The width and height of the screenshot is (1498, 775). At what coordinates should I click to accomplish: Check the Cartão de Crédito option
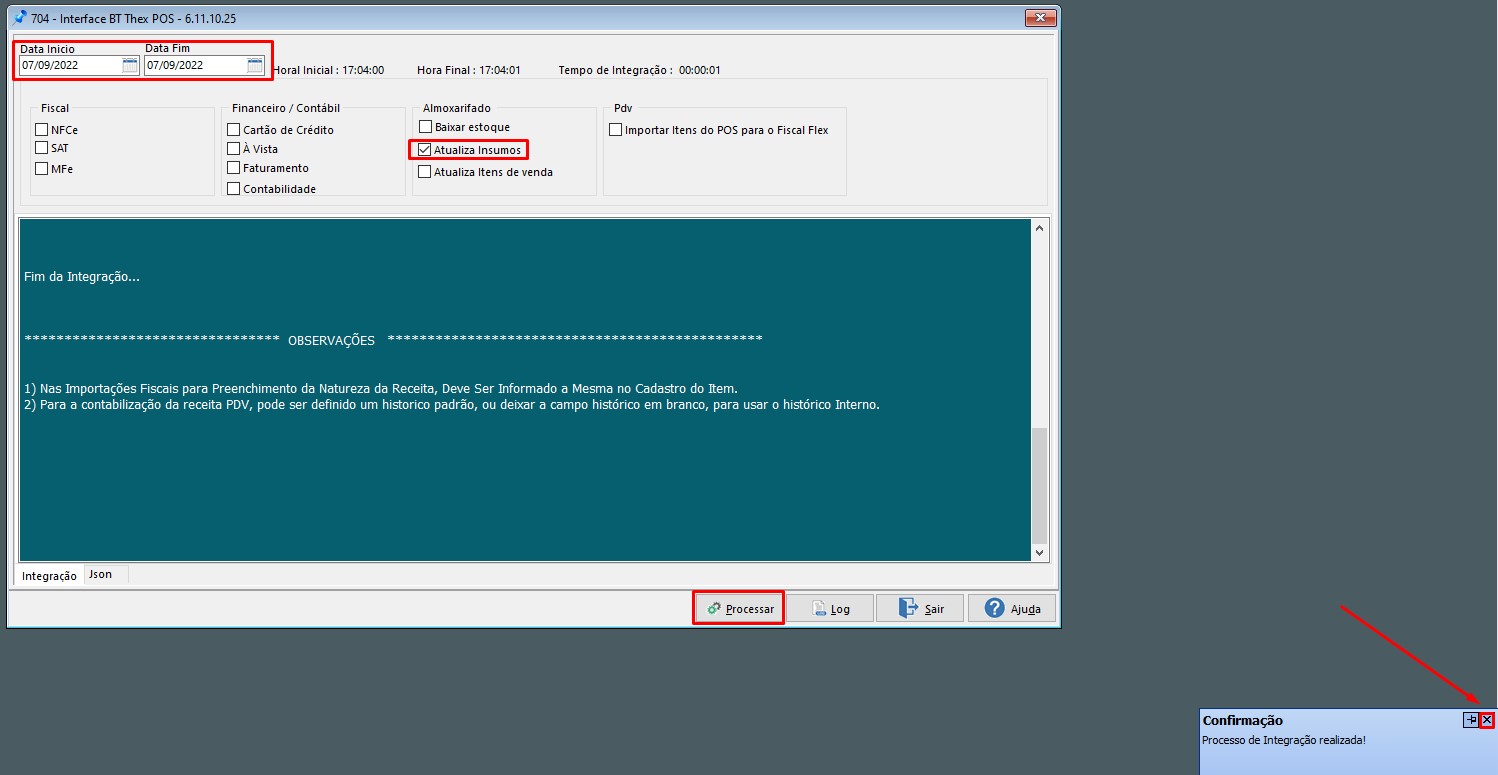(232, 128)
